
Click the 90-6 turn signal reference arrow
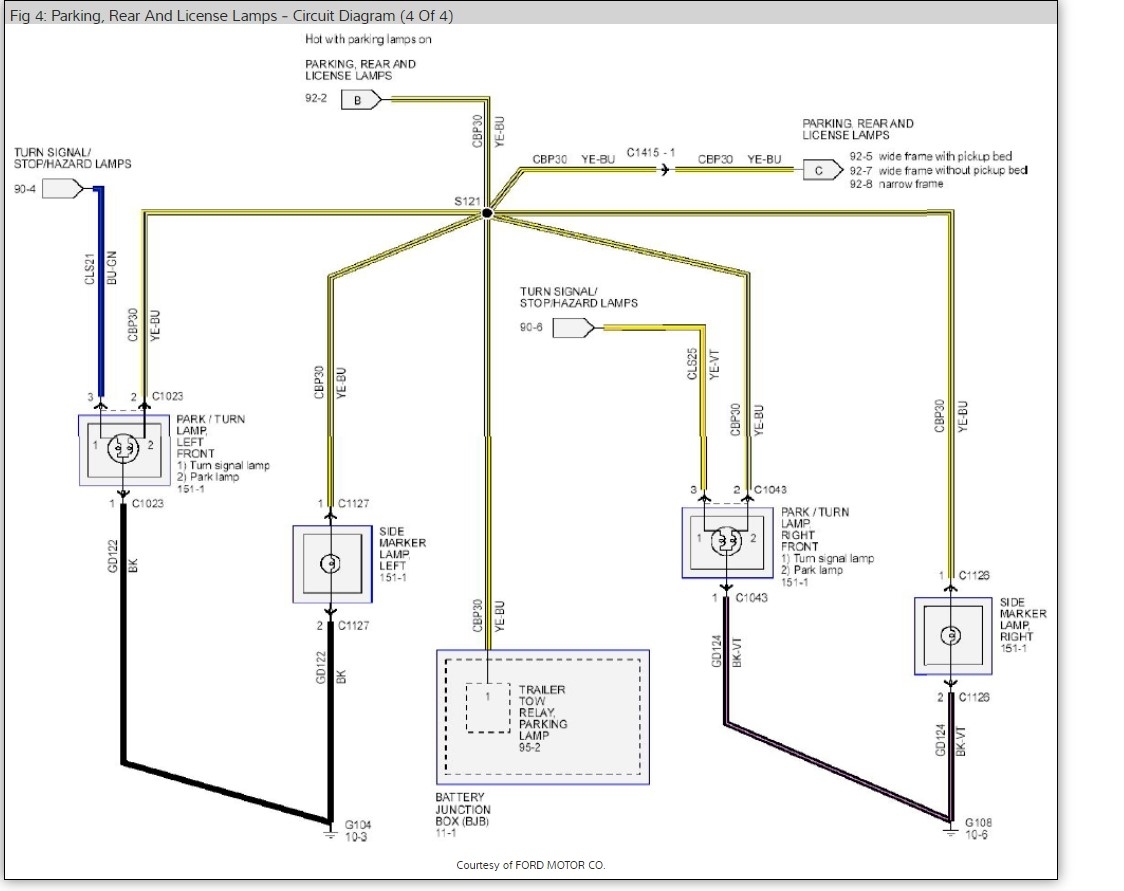574,328
